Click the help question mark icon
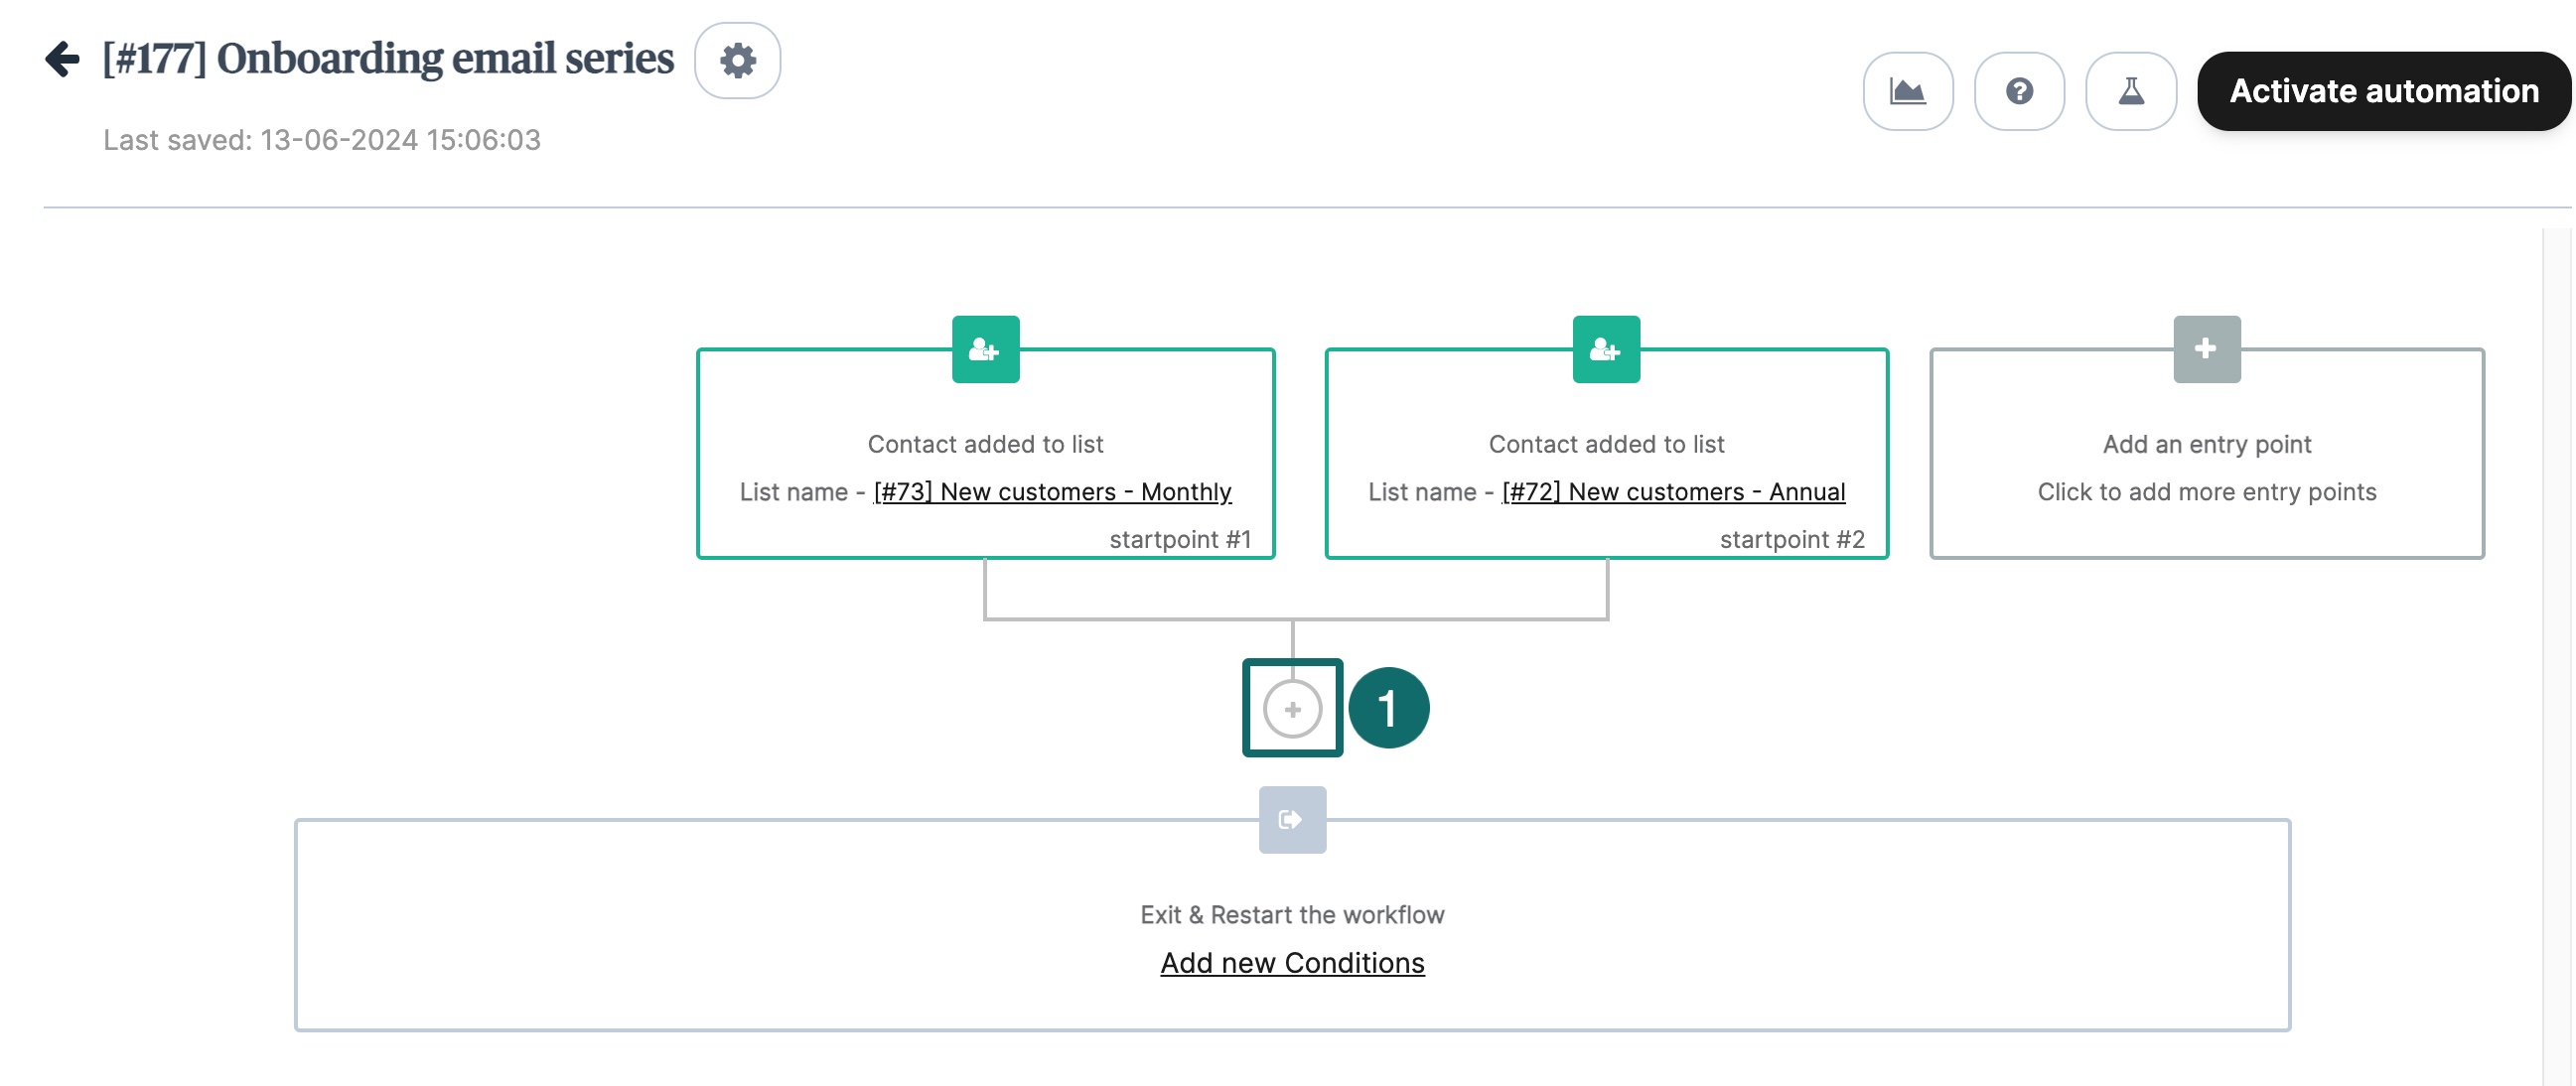The width and height of the screenshot is (2576, 1086). 2018,92
